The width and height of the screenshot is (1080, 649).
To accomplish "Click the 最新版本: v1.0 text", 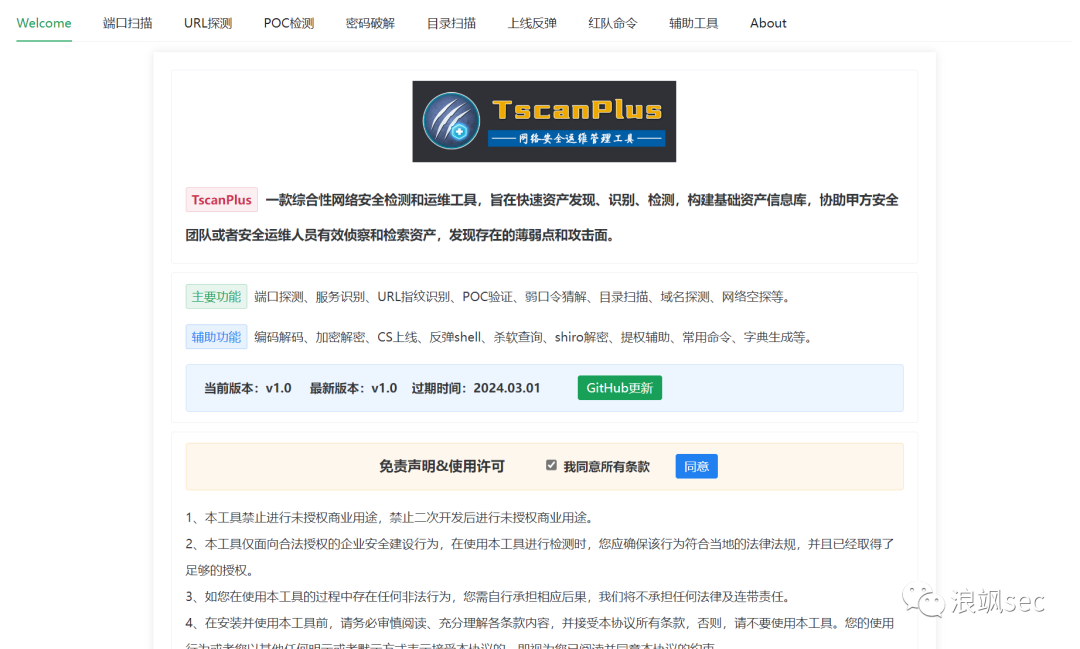I will pyautogui.click(x=353, y=388).
